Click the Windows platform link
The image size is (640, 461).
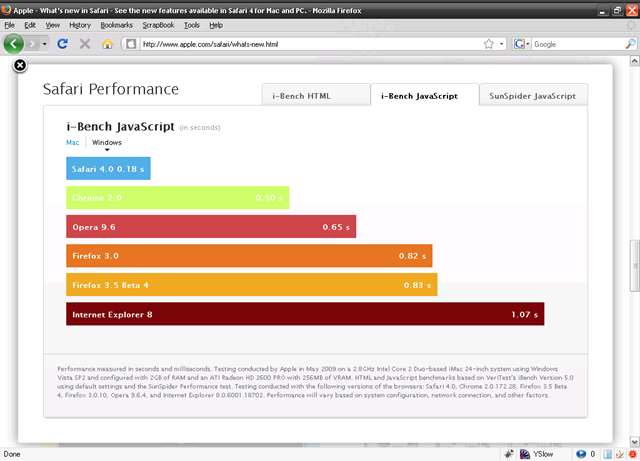[107, 143]
